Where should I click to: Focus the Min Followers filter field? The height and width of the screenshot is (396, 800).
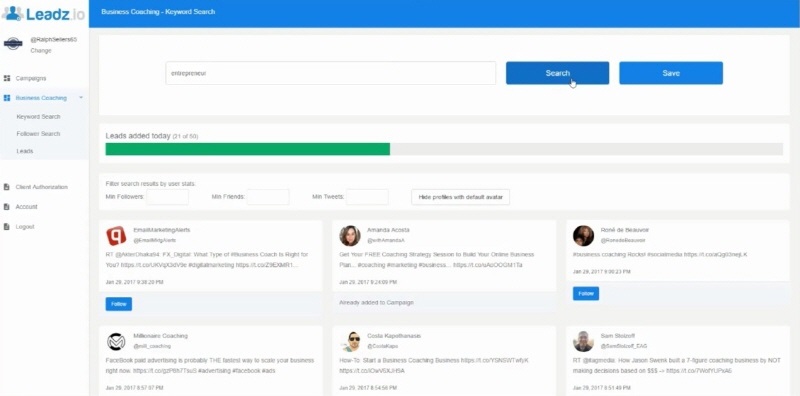point(168,197)
